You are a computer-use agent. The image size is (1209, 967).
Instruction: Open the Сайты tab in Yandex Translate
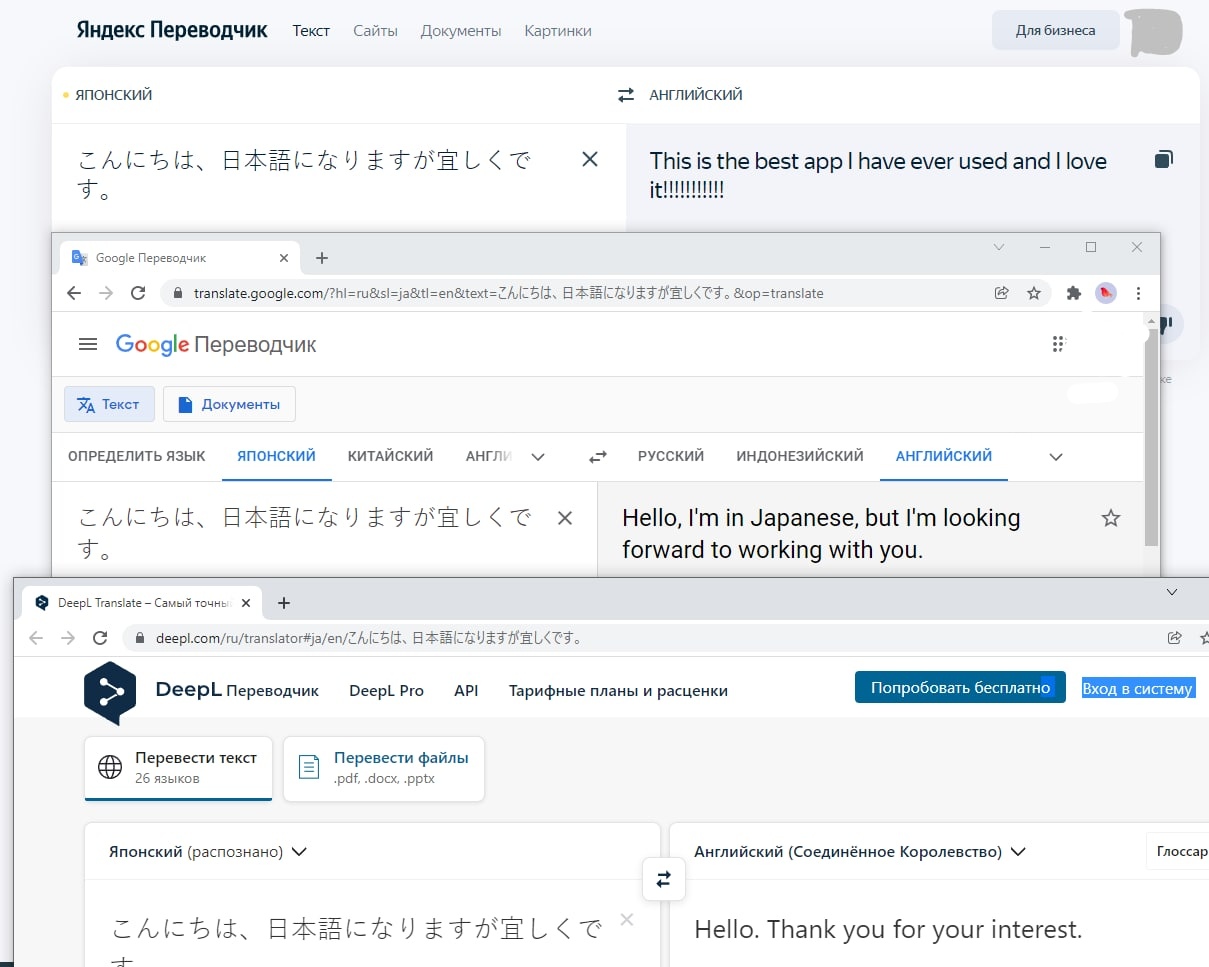(375, 31)
